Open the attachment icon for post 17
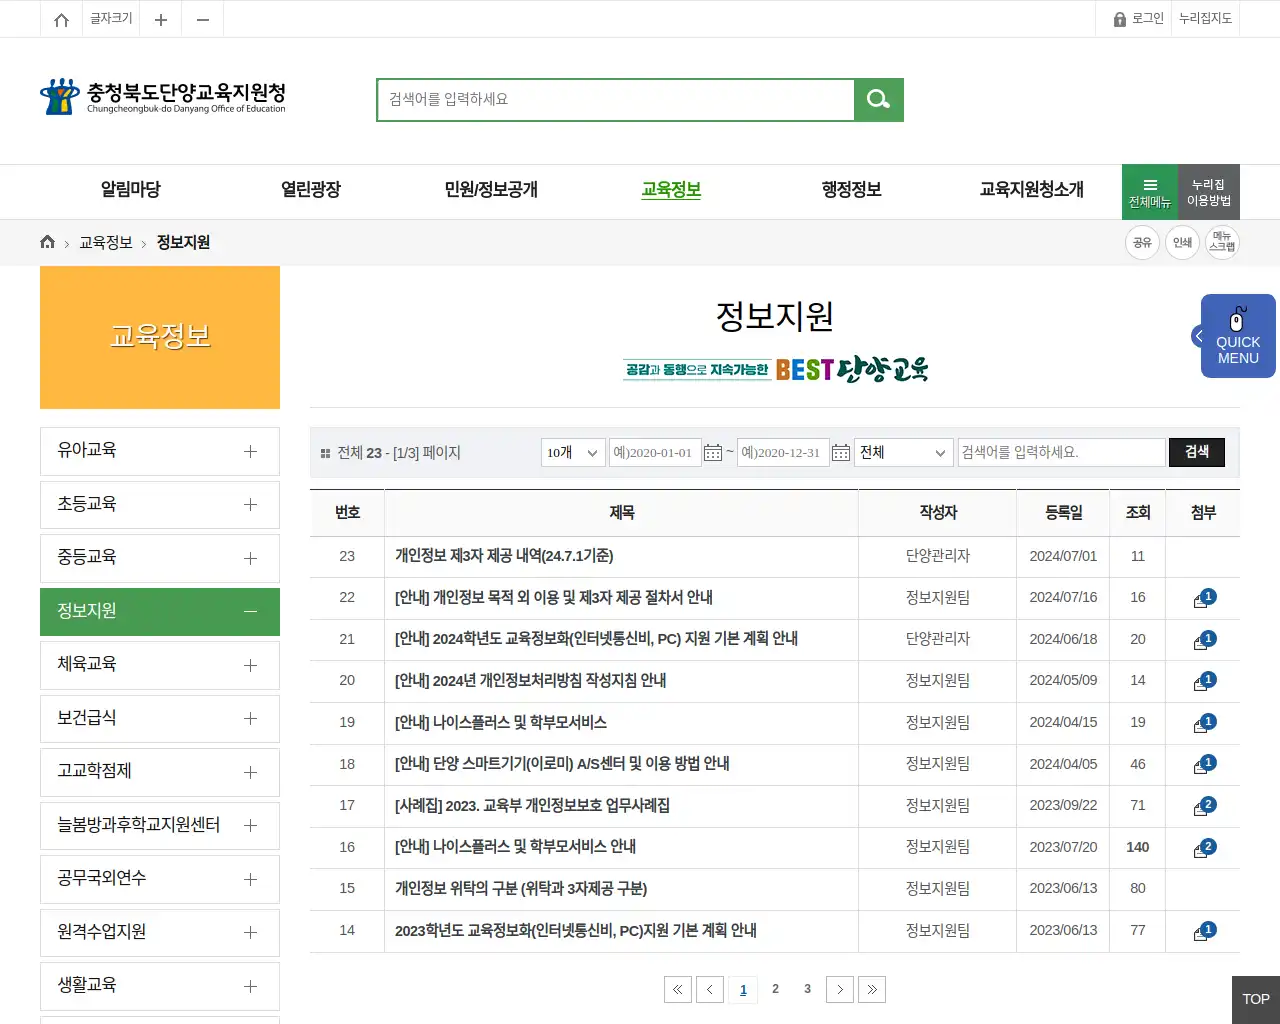The width and height of the screenshot is (1280, 1024). [1204, 806]
